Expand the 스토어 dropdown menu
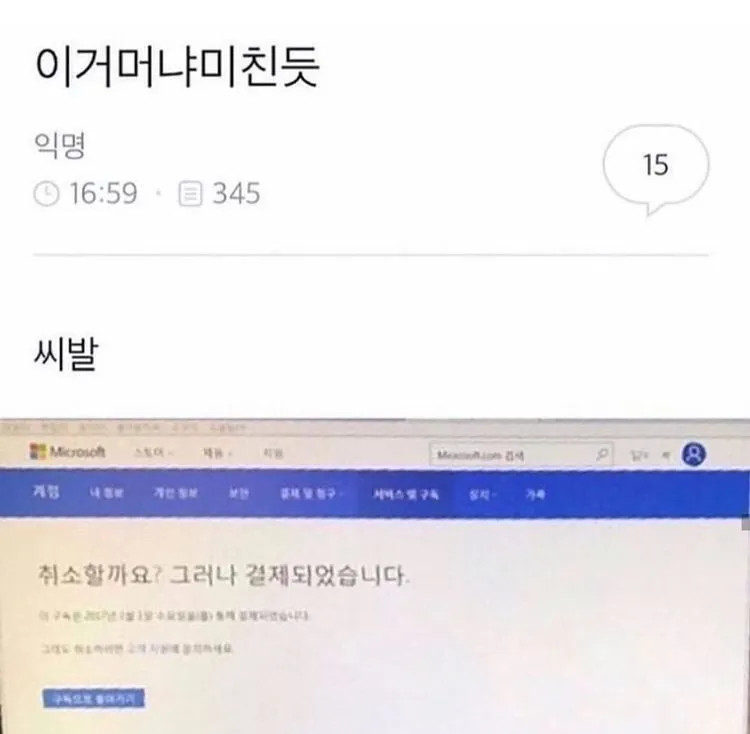Viewport: 750px width, 734px height. (x=154, y=452)
